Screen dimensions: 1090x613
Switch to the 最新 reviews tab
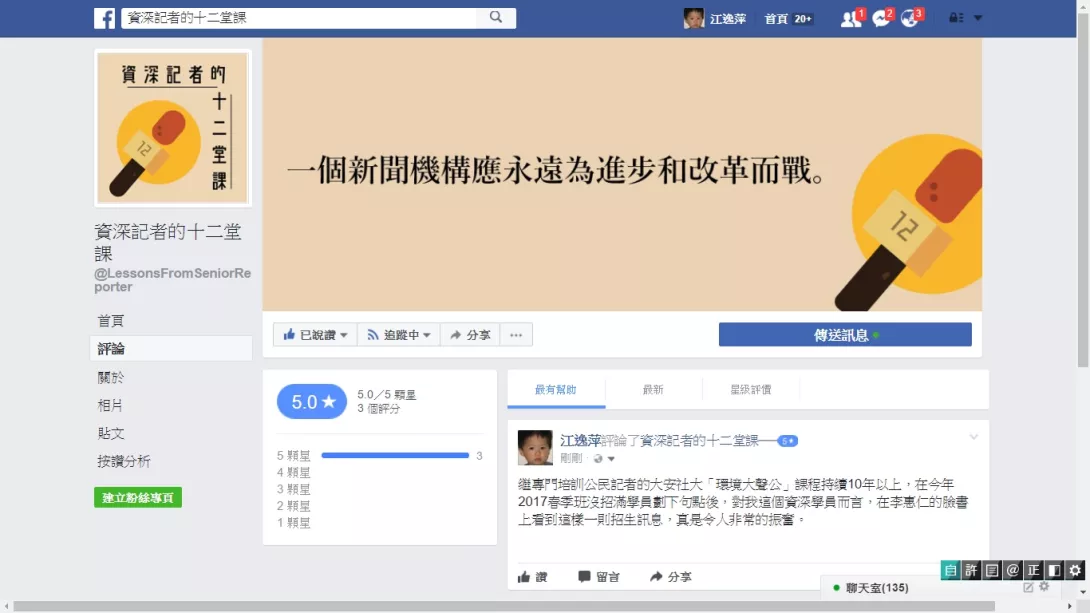coord(653,390)
